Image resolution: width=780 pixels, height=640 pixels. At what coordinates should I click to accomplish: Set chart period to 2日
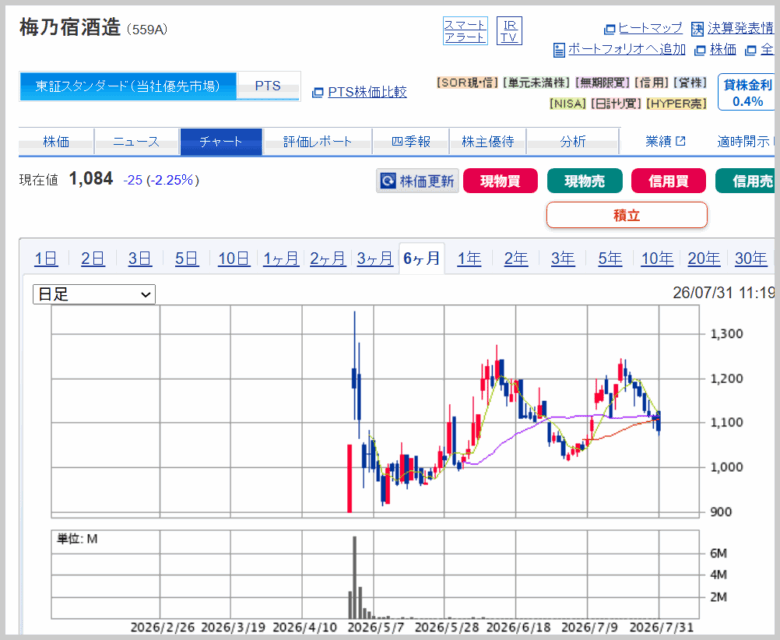click(x=93, y=259)
